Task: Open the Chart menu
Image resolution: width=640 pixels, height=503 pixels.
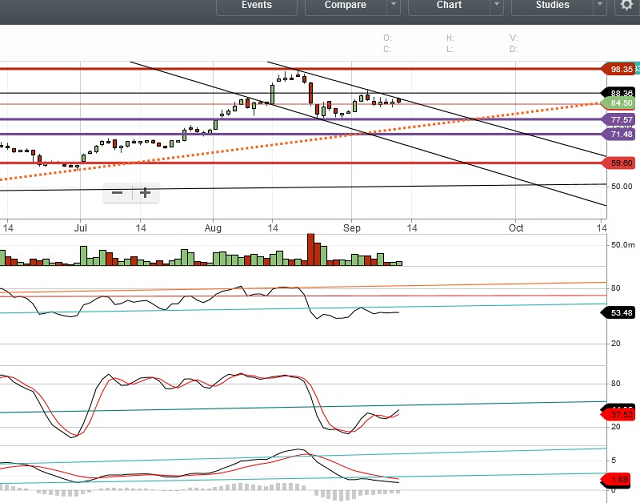Action: pos(449,5)
